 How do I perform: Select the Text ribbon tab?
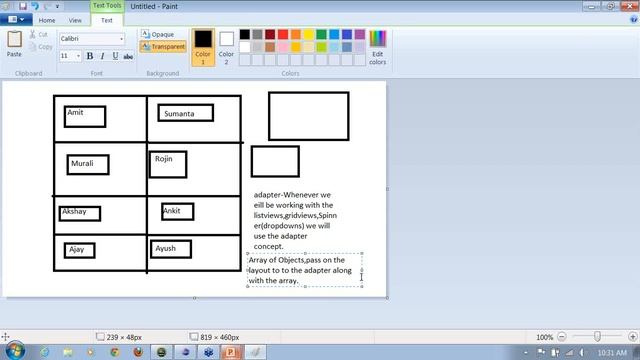pos(107,20)
